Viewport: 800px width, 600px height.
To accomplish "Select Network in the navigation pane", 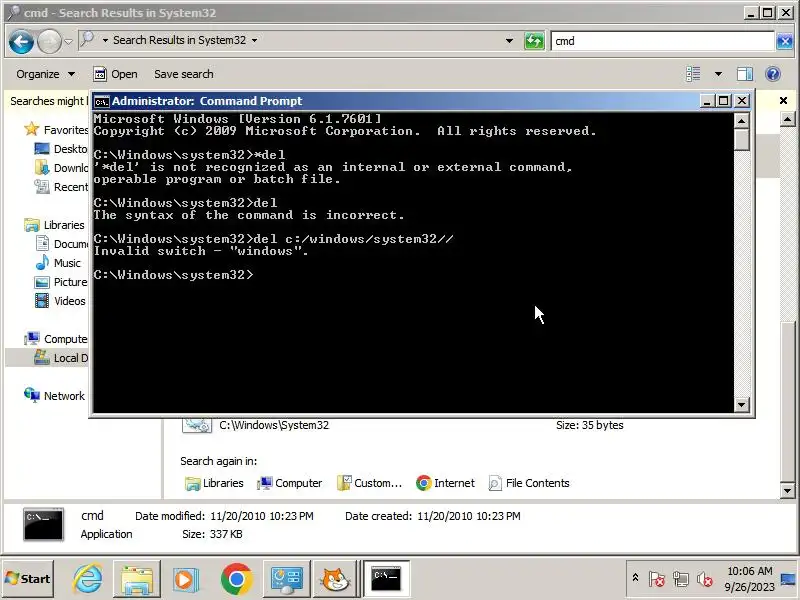I will (54, 395).
